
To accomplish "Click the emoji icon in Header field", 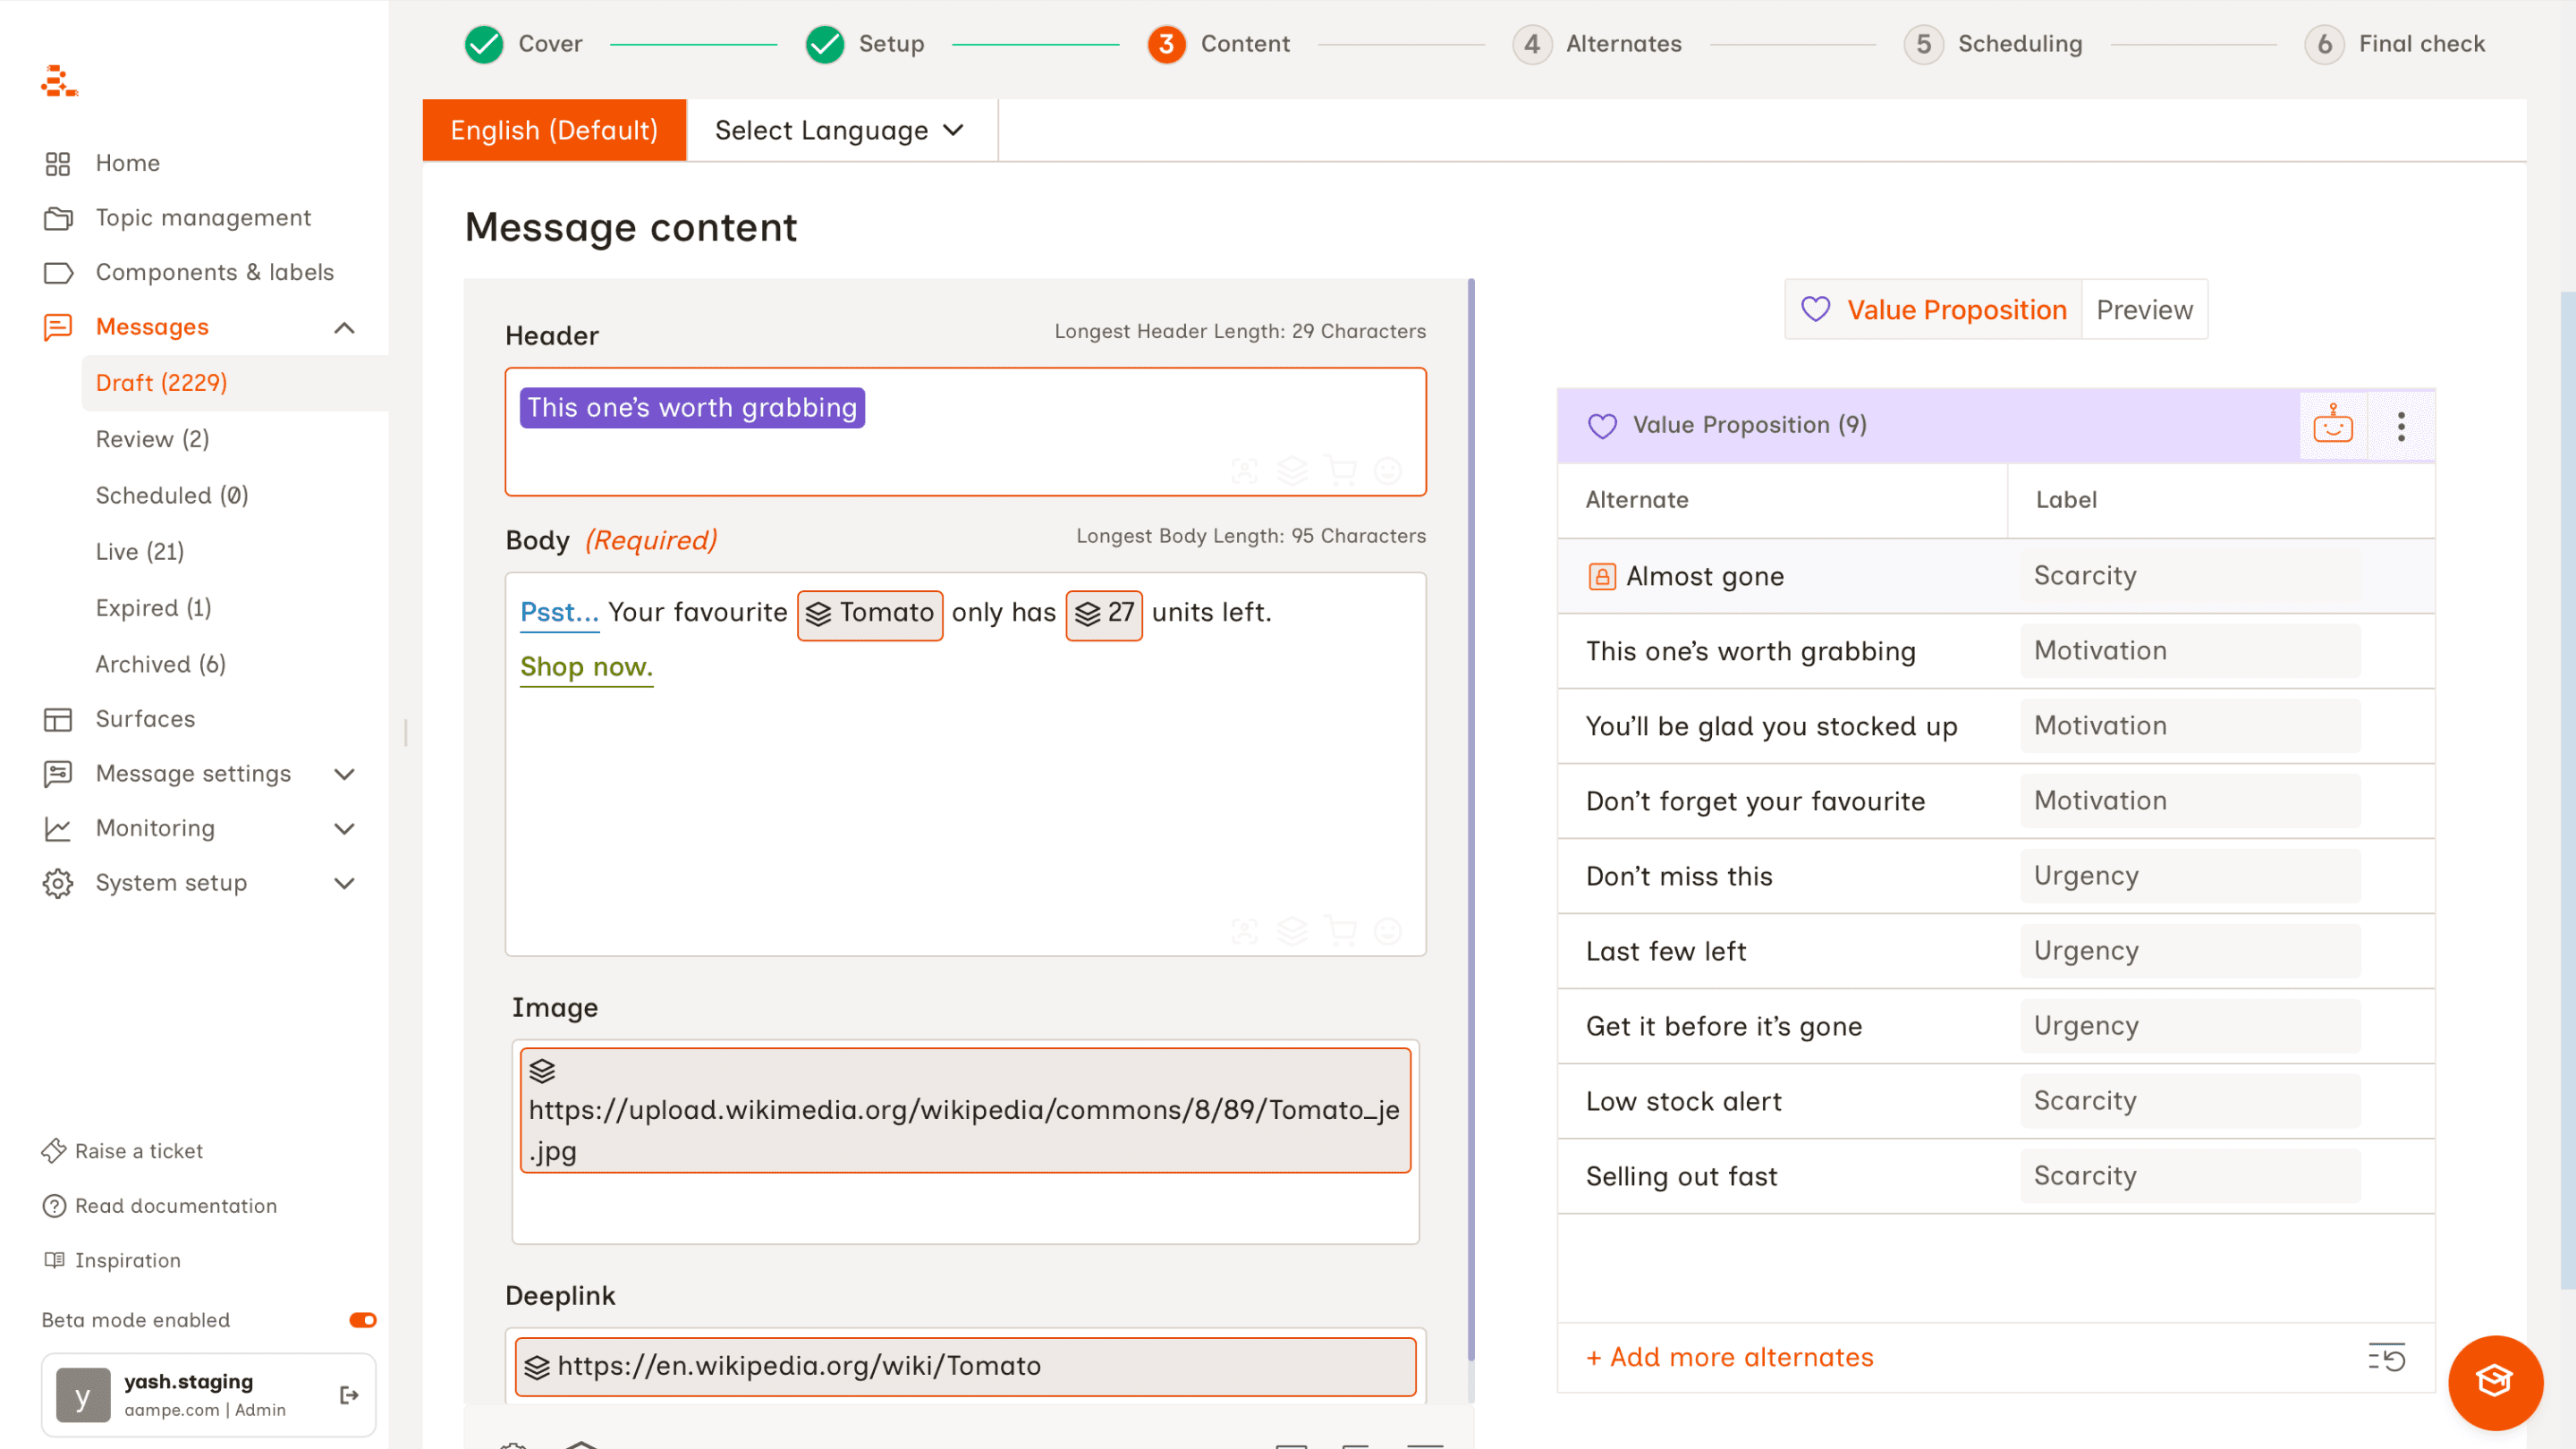I will (x=1388, y=470).
